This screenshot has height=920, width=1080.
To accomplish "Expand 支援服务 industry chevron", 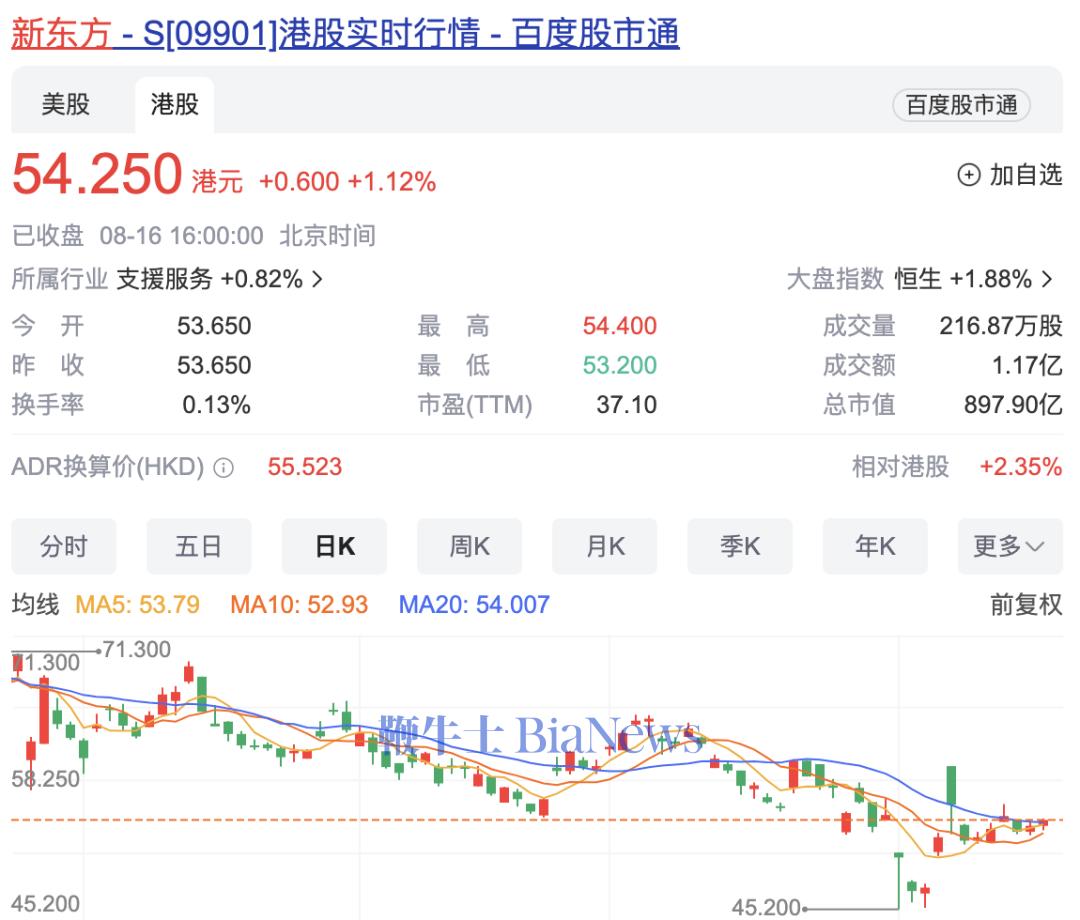I will (317, 279).
